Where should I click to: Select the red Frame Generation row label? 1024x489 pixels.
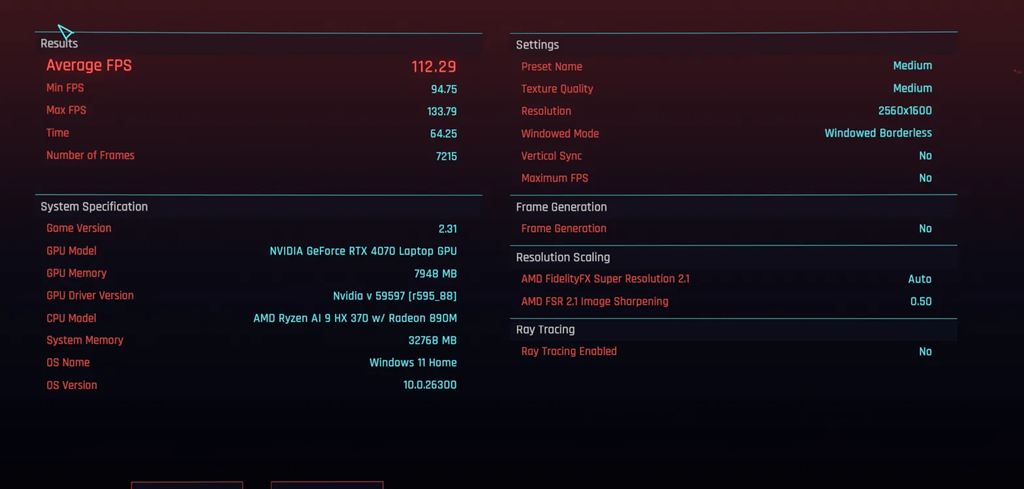click(x=564, y=229)
